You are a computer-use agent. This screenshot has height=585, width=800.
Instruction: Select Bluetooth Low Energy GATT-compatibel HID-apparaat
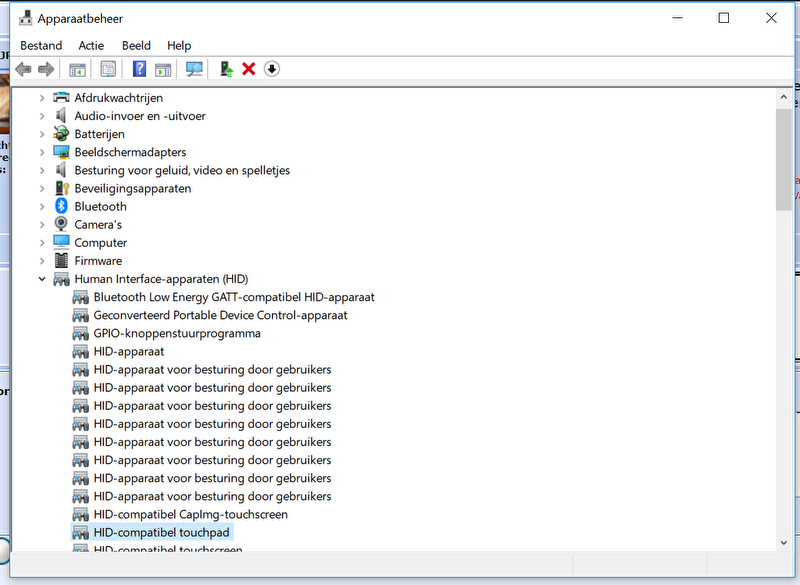click(x=234, y=297)
